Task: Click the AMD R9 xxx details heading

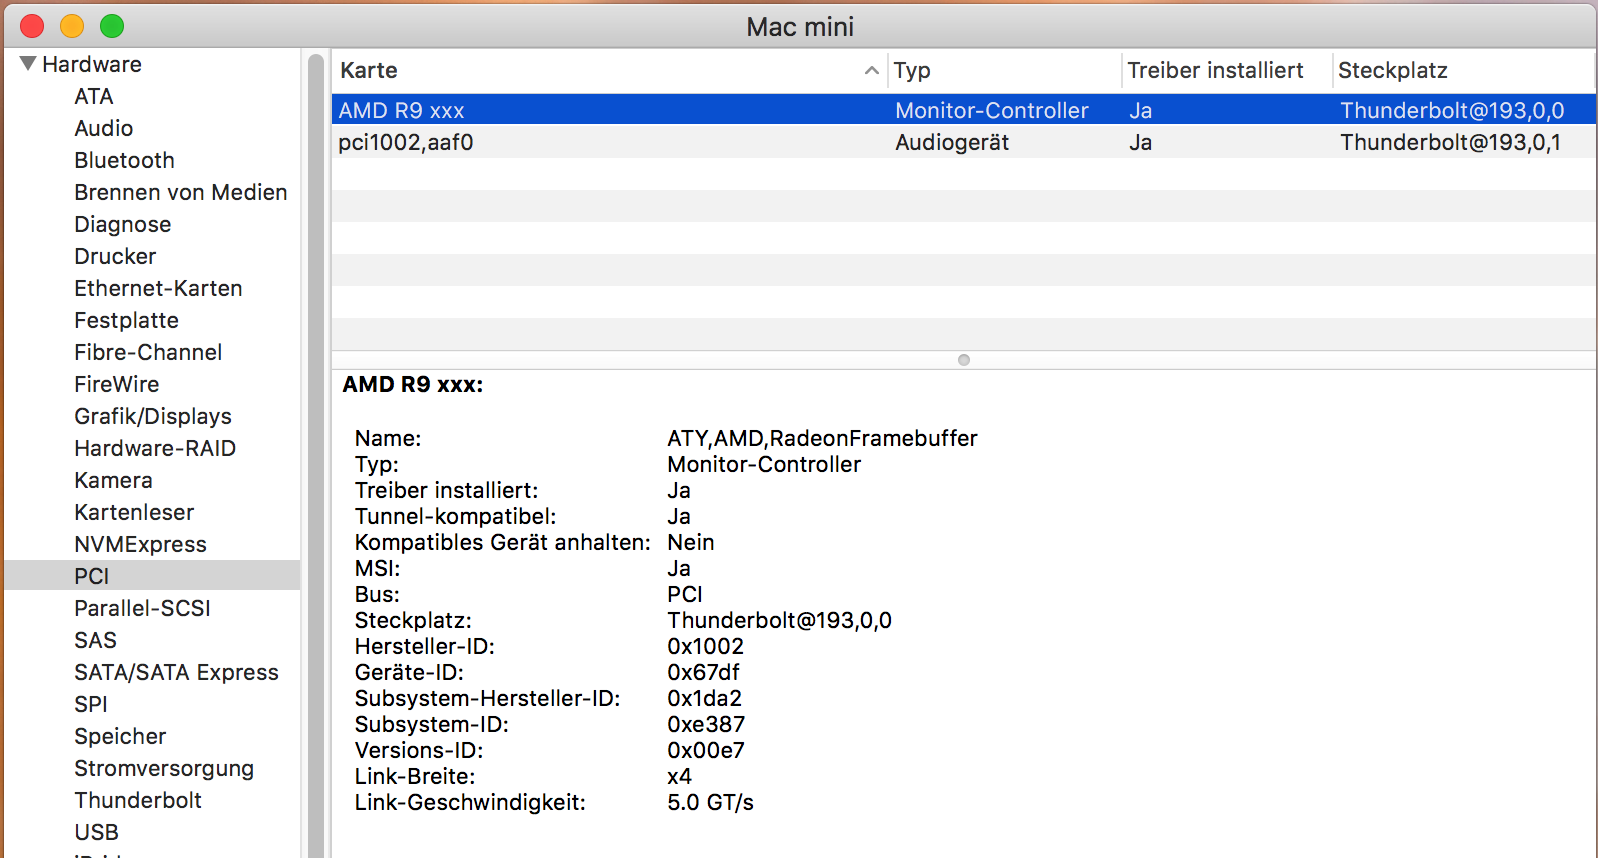Action: click(412, 384)
